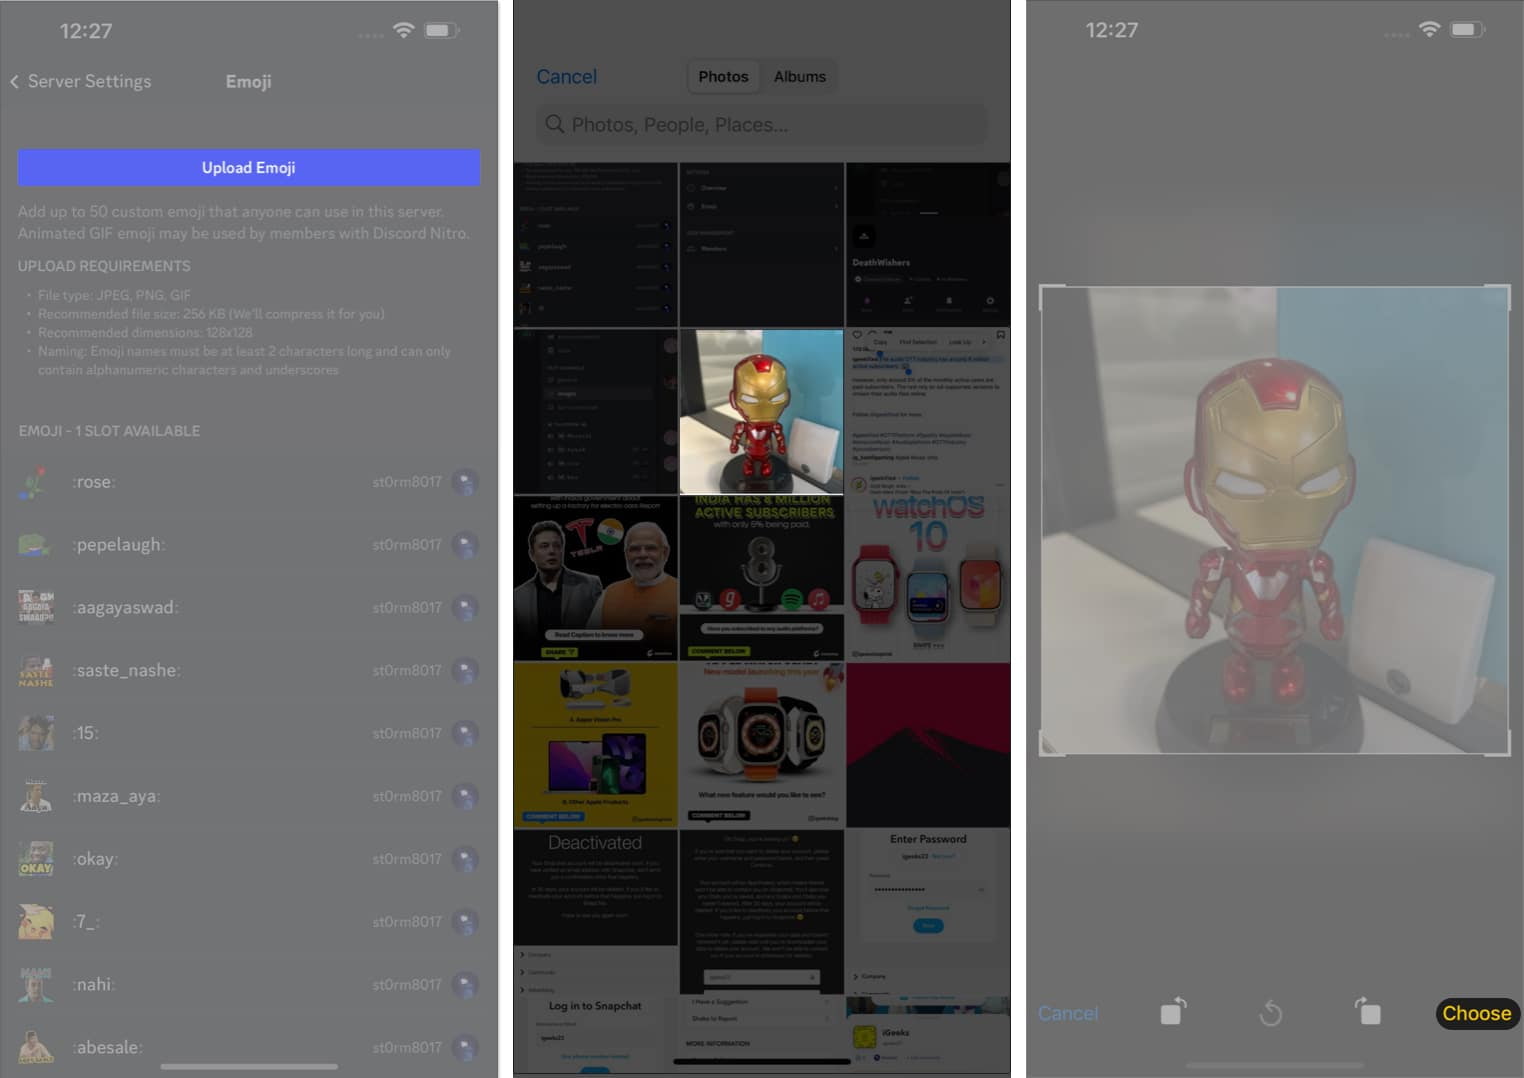Image resolution: width=1524 pixels, height=1078 pixels.
Task: Select the :aagayaswad: emoji entry
Action: 249,608
